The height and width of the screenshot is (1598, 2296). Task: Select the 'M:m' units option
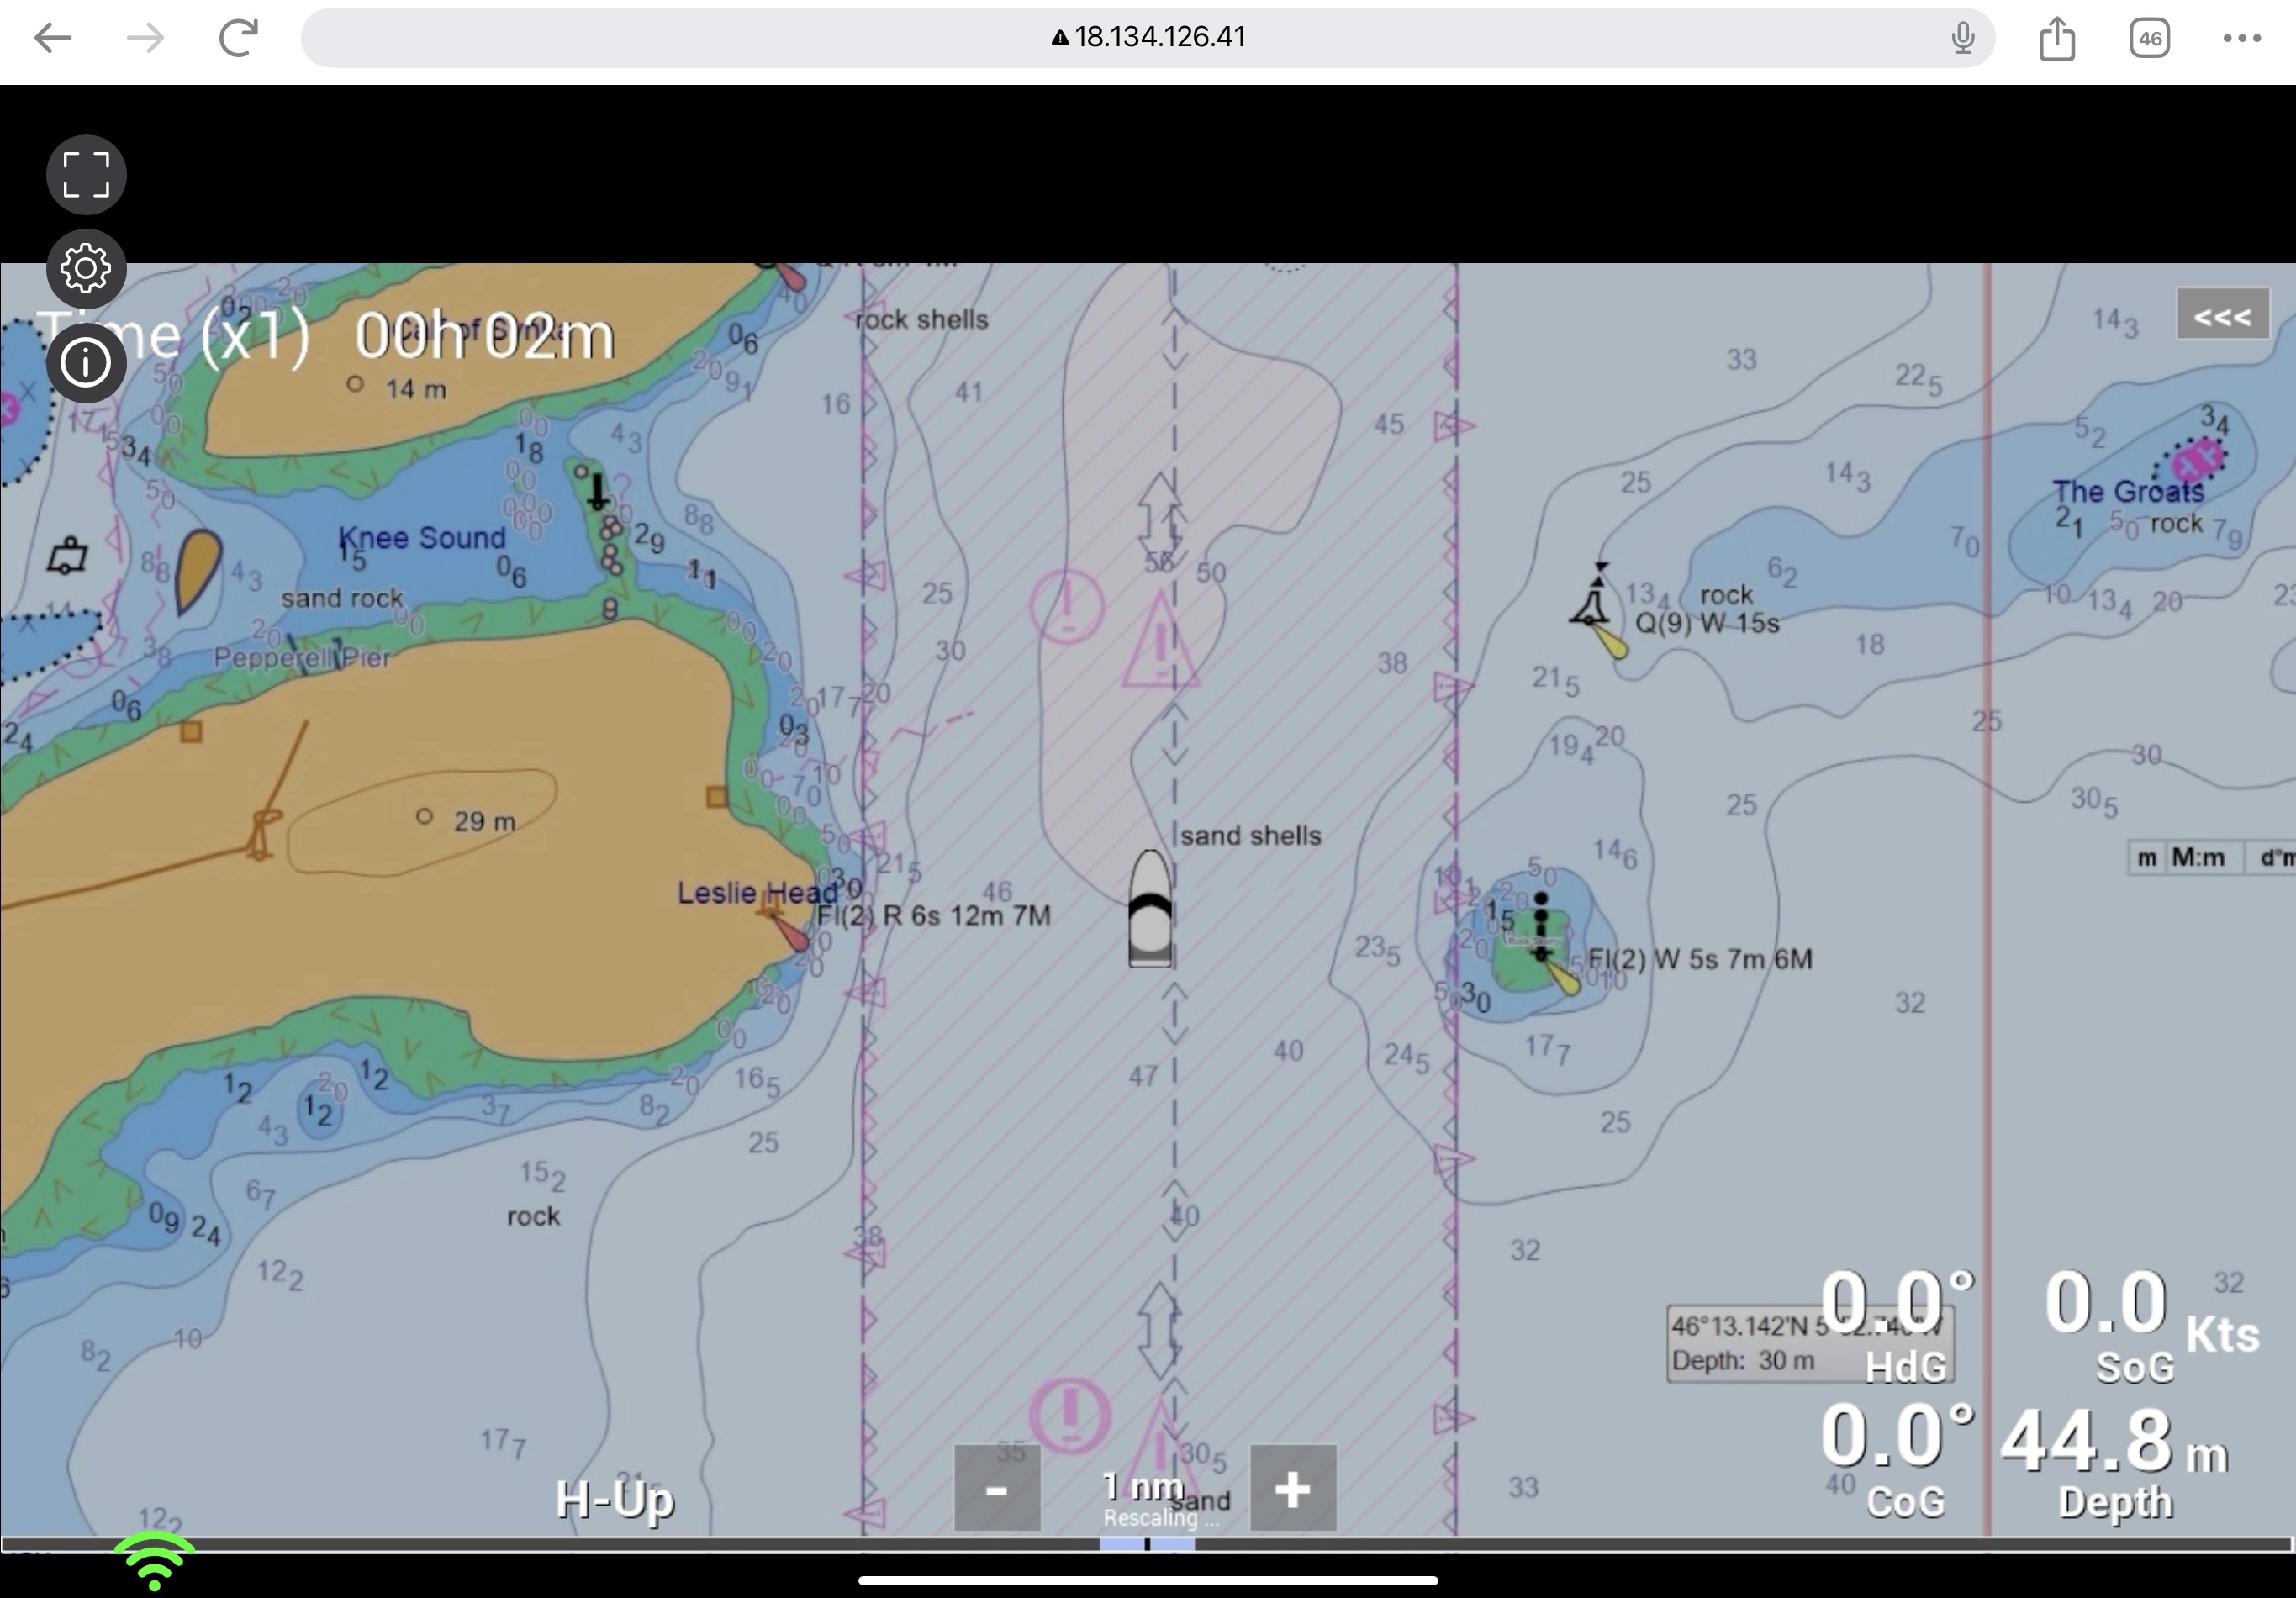coord(2197,858)
